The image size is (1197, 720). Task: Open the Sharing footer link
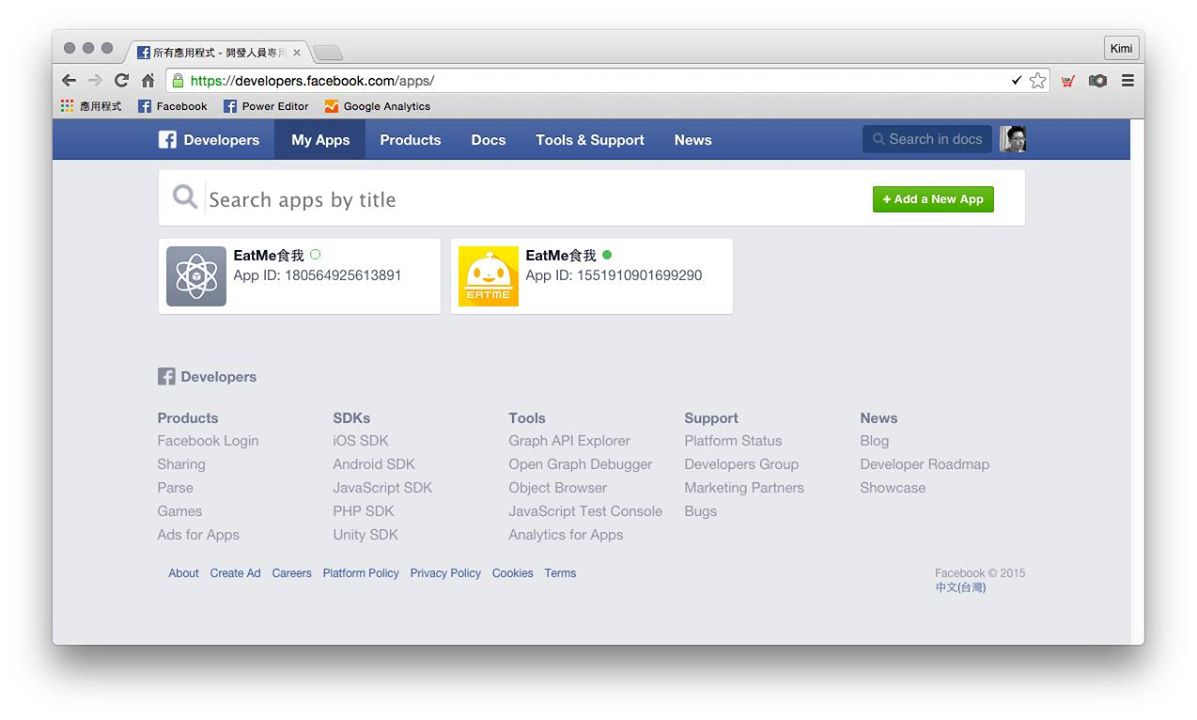pos(181,464)
